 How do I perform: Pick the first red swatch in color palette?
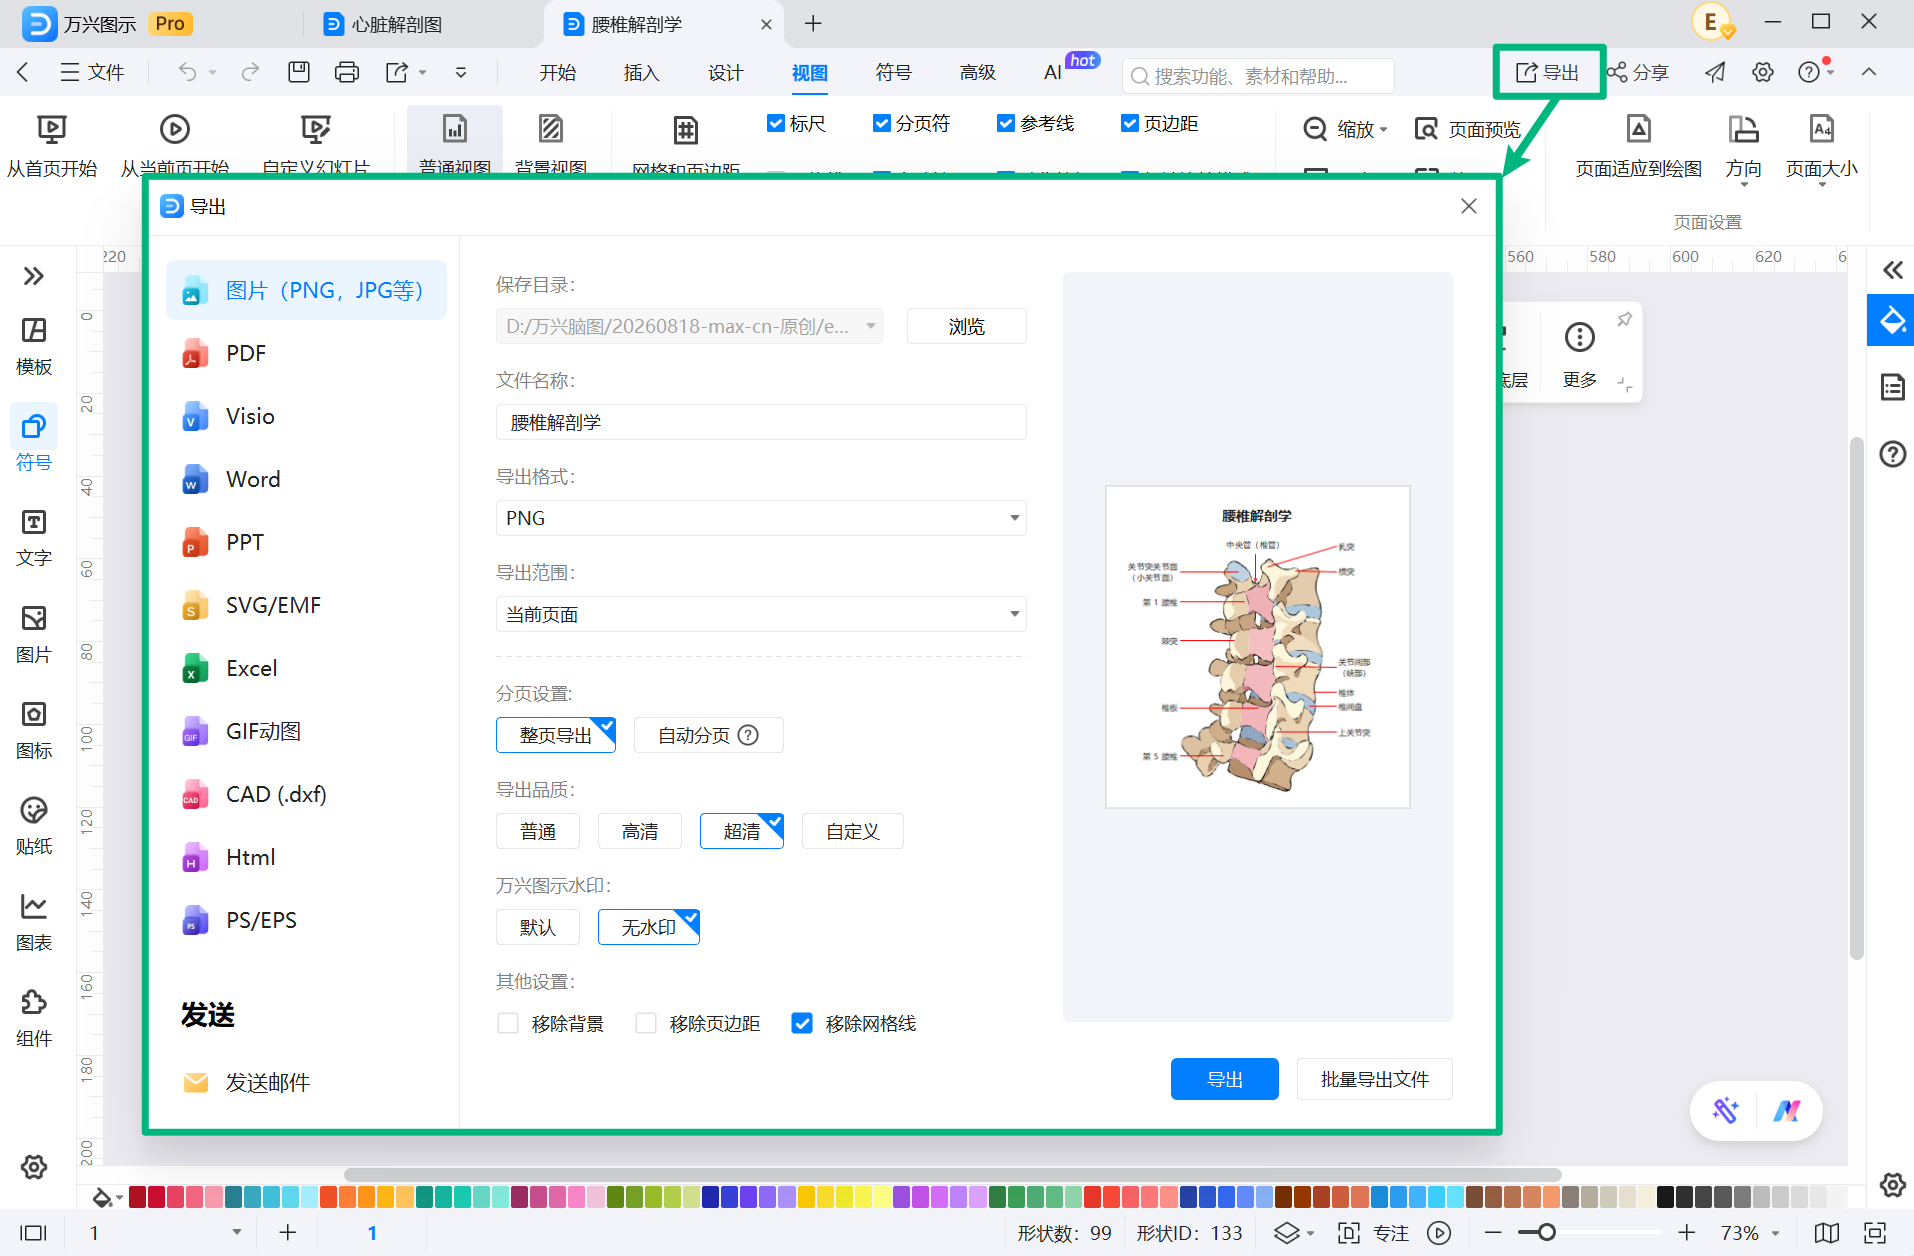tap(137, 1197)
